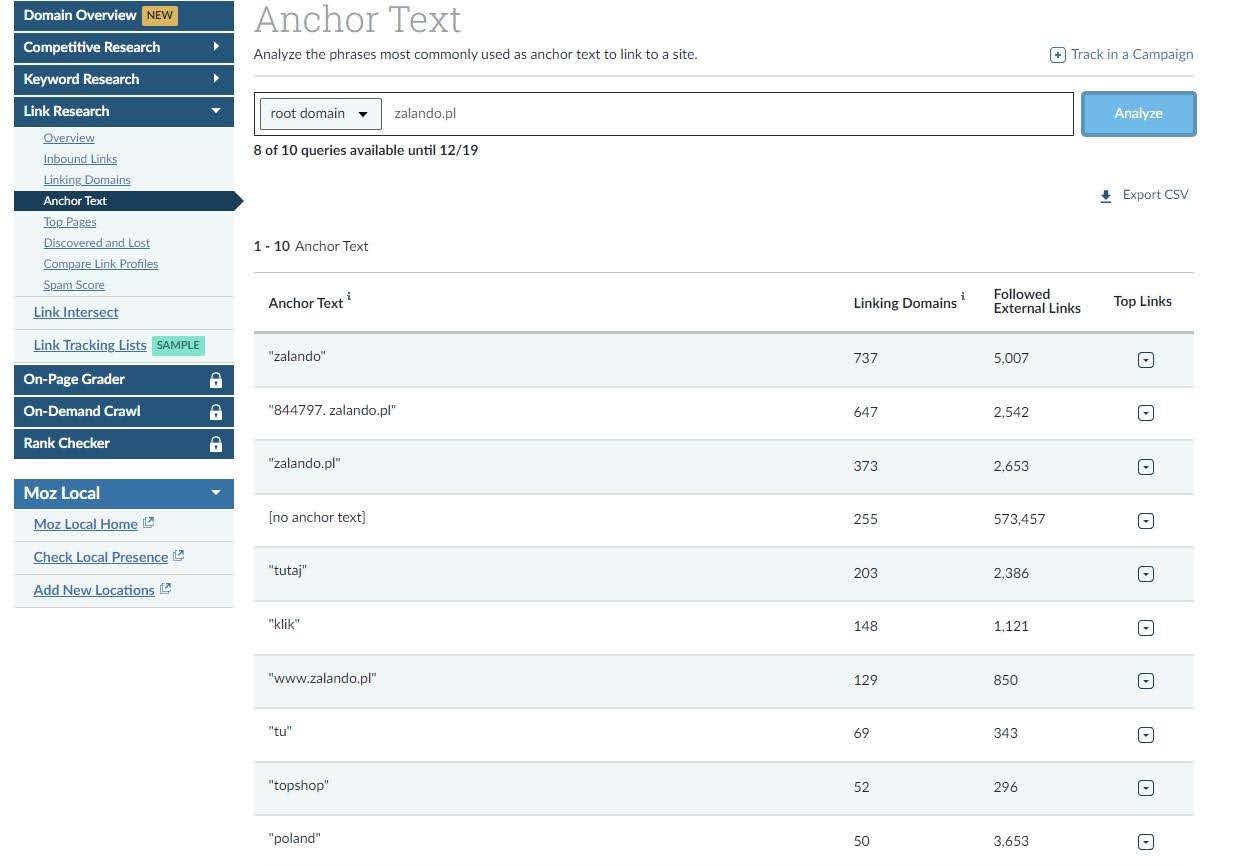Open Domain Overview in the sidebar
This screenshot has width=1249, height=866.
(x=124, y=15)
